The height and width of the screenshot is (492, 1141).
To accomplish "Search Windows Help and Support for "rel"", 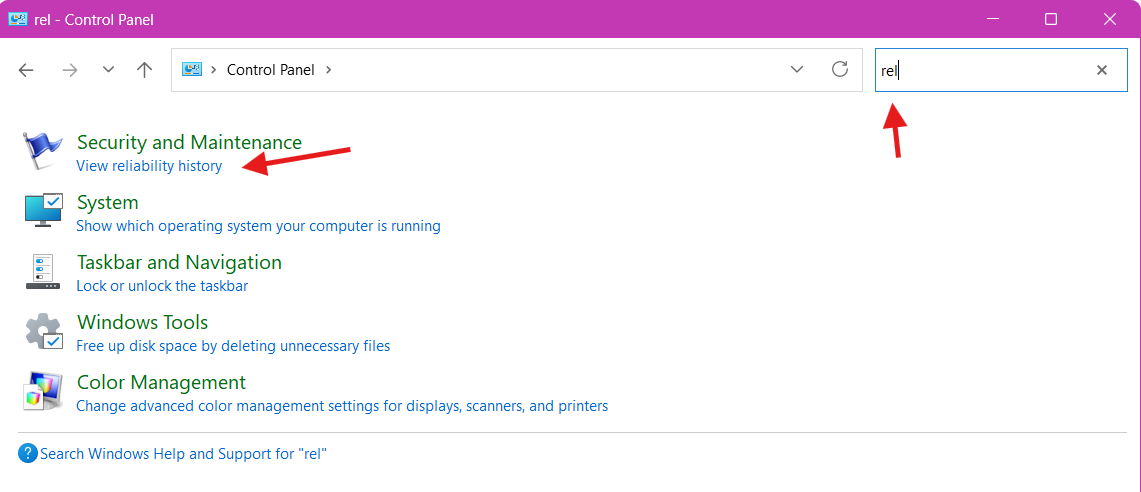I will point(183,454).
